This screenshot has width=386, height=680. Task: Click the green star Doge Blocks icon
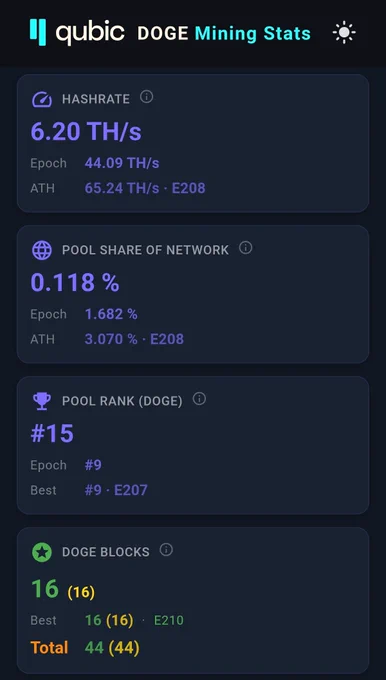[42, 552]
